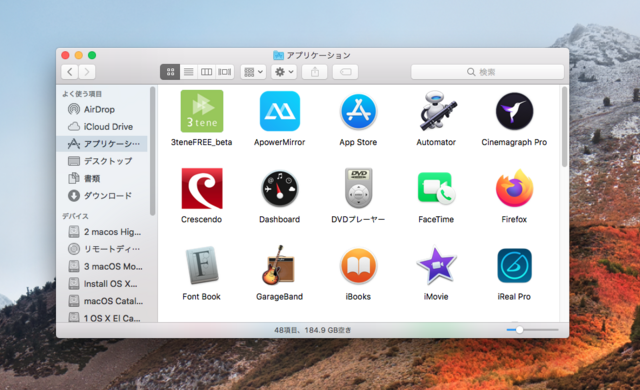Open デスクトップ in the sidebar
This screenshot has width=640, height=390.
[x=102, y=161]
